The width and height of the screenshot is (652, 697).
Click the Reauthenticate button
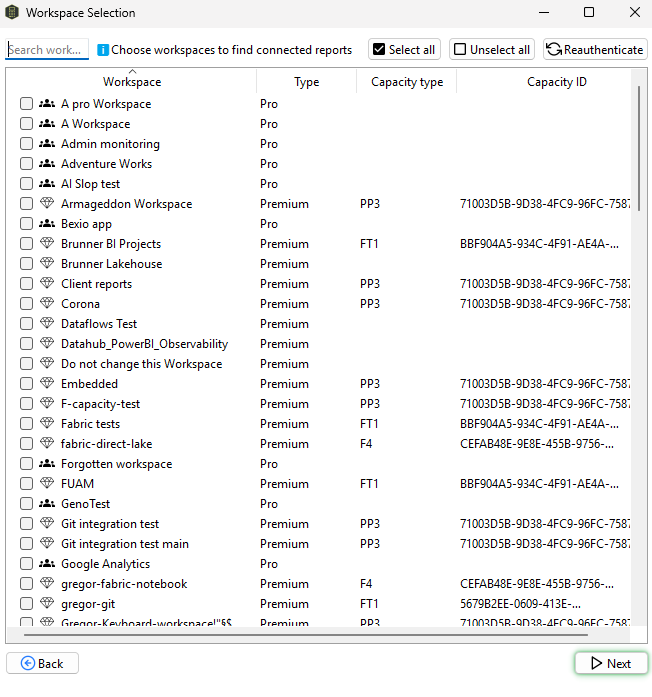click(x=595, y=49)
